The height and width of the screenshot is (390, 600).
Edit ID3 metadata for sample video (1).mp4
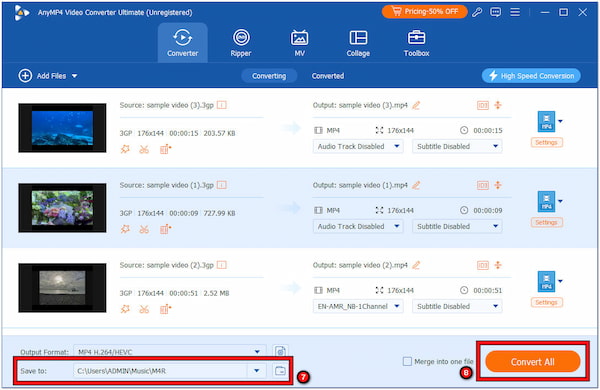coord(483,185)
